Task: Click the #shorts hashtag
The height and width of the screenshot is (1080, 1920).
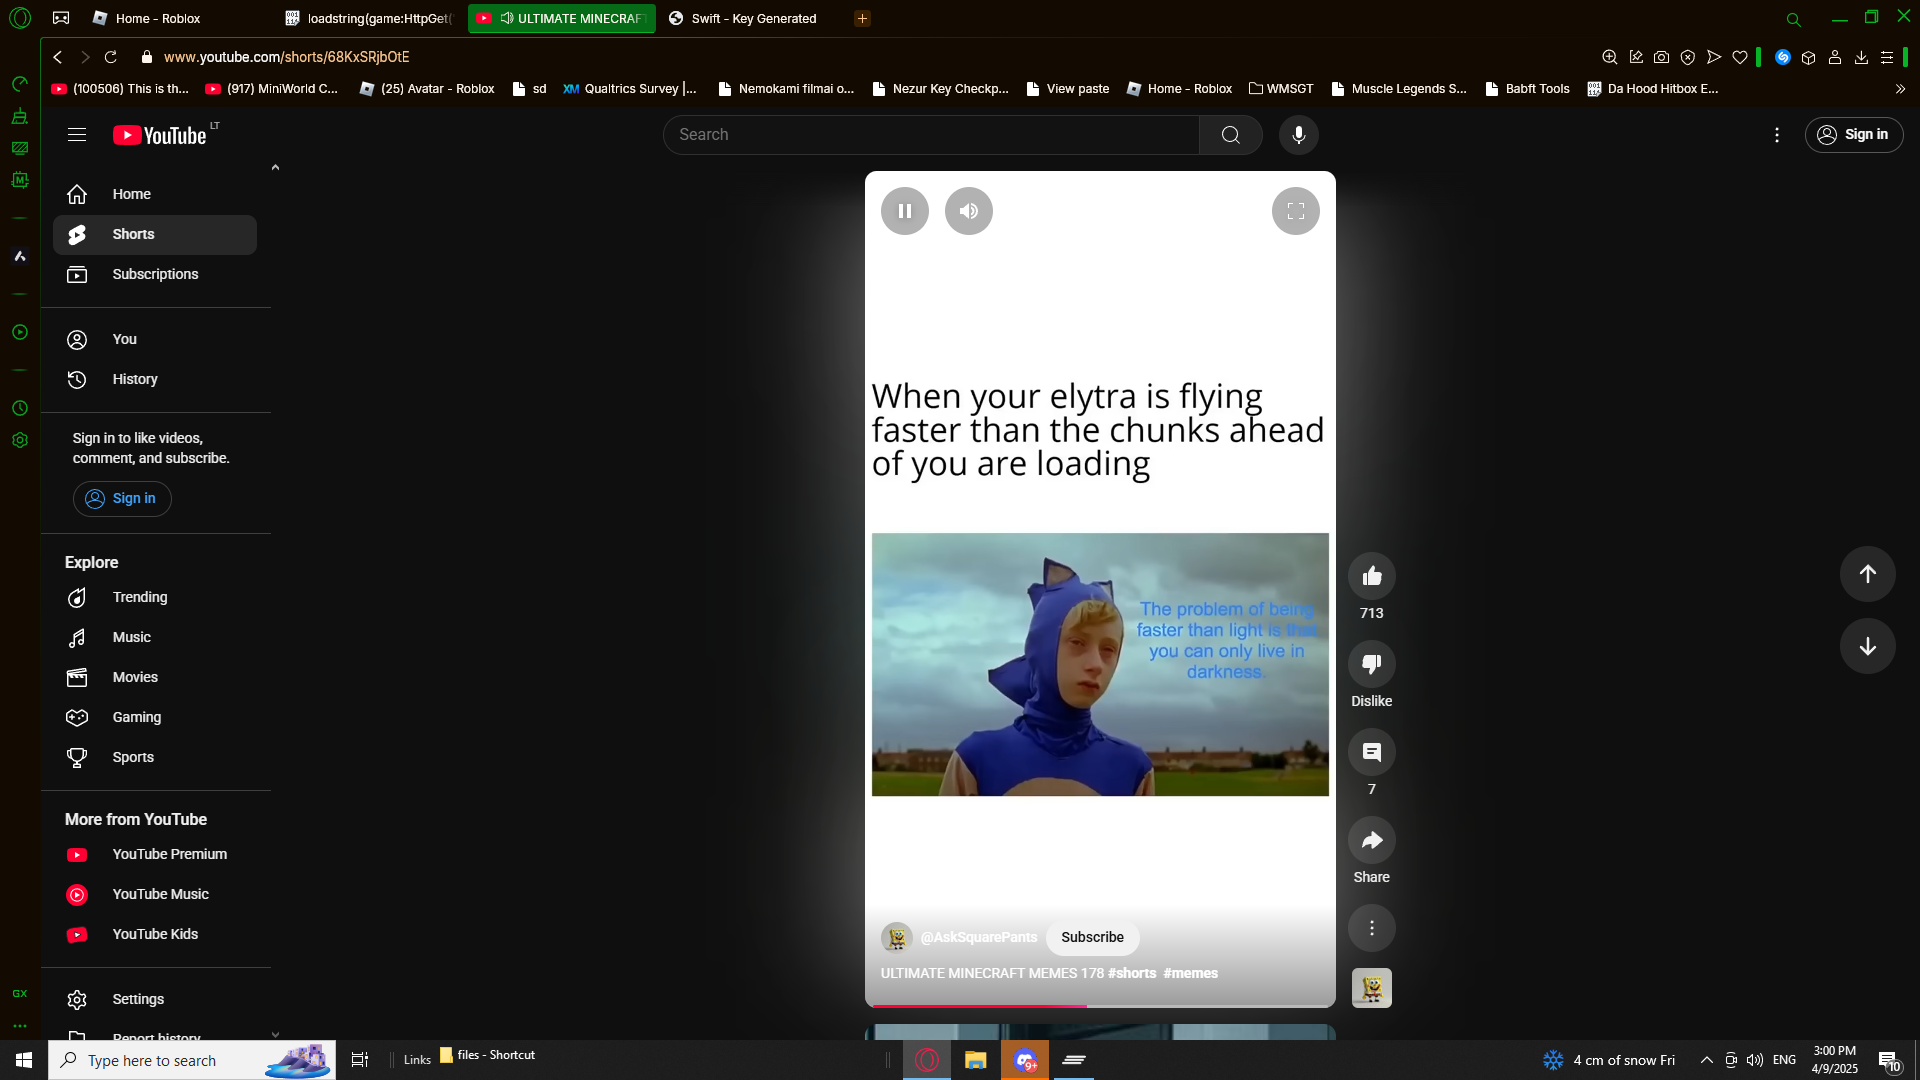Action: tap(1131, 973)
